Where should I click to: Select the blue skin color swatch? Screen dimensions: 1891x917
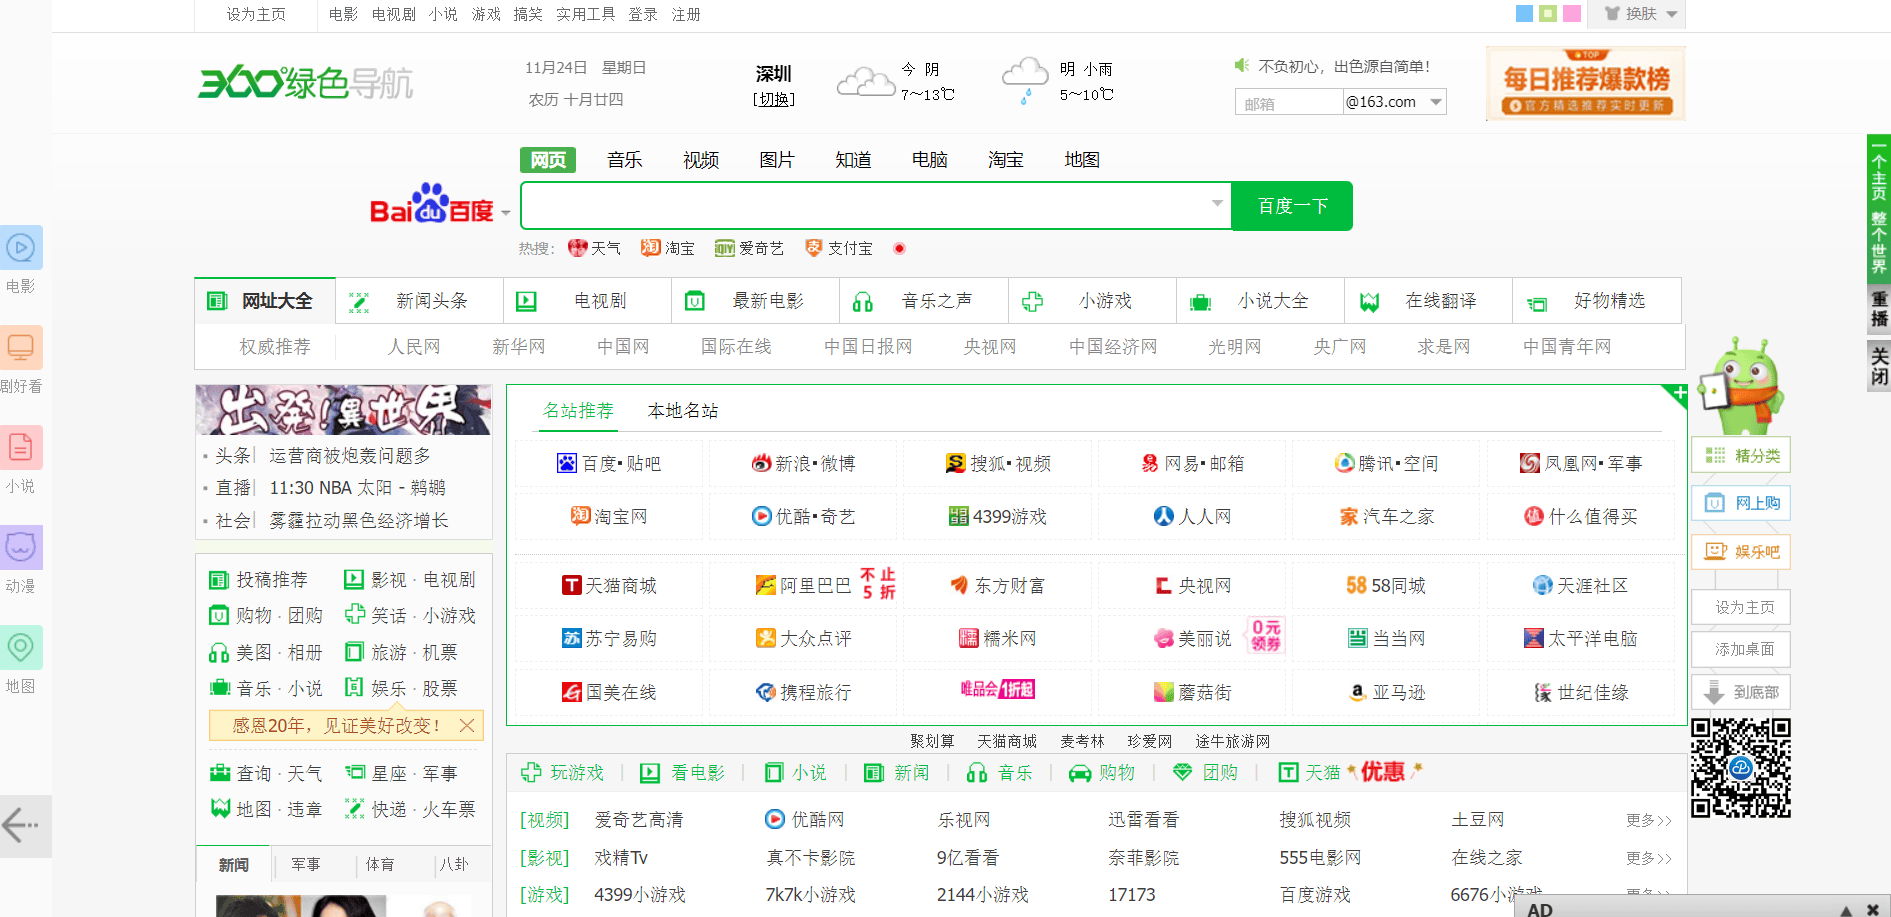click(x=1524, y=14)
